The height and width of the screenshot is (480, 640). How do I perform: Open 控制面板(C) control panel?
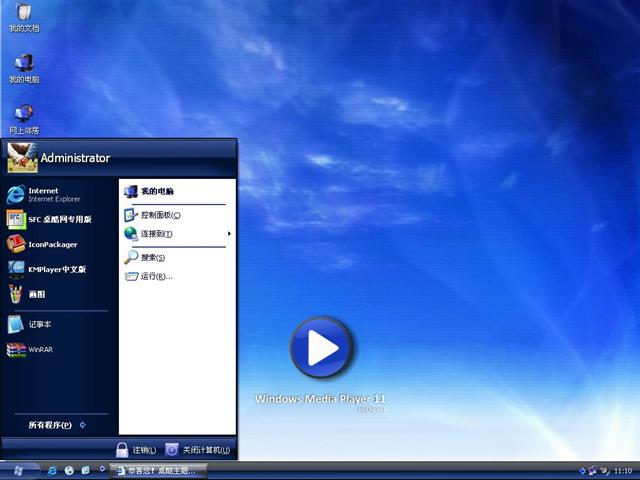coord(177,215)
